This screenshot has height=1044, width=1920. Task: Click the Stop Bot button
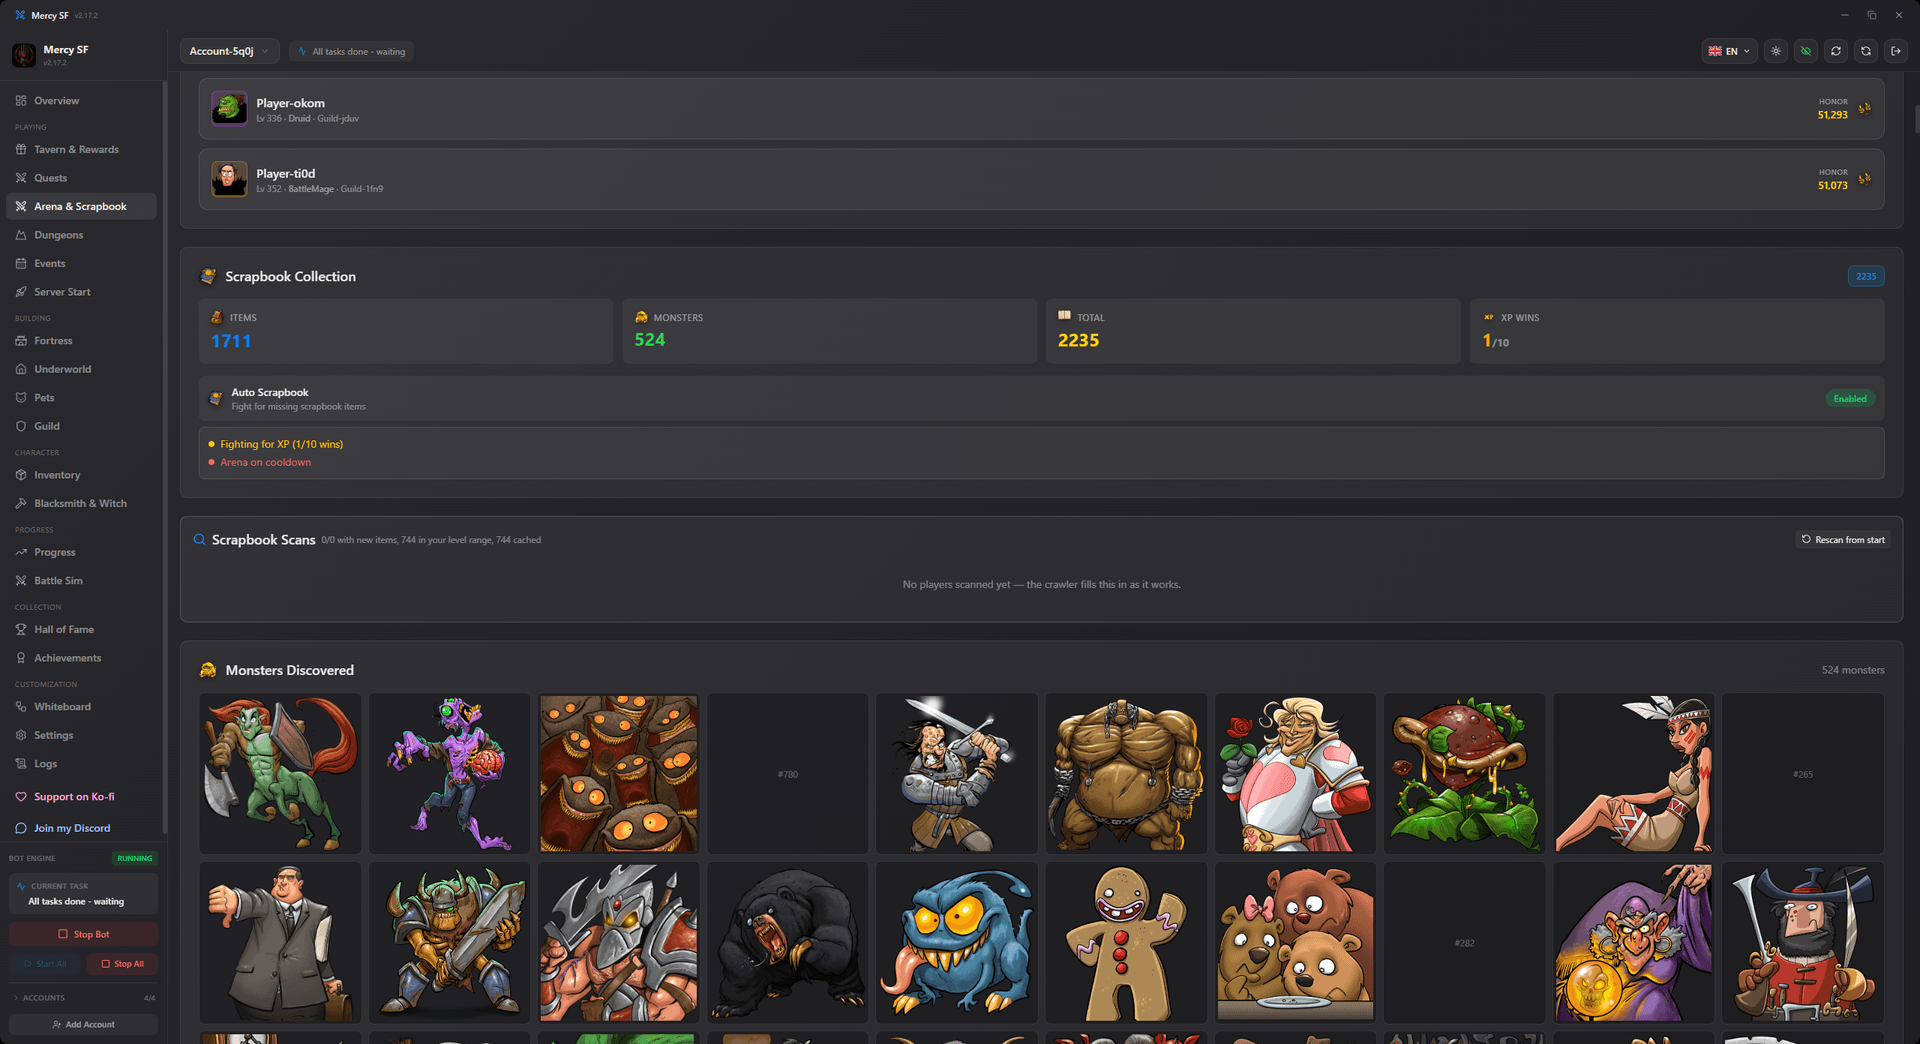tap(84, 934)
